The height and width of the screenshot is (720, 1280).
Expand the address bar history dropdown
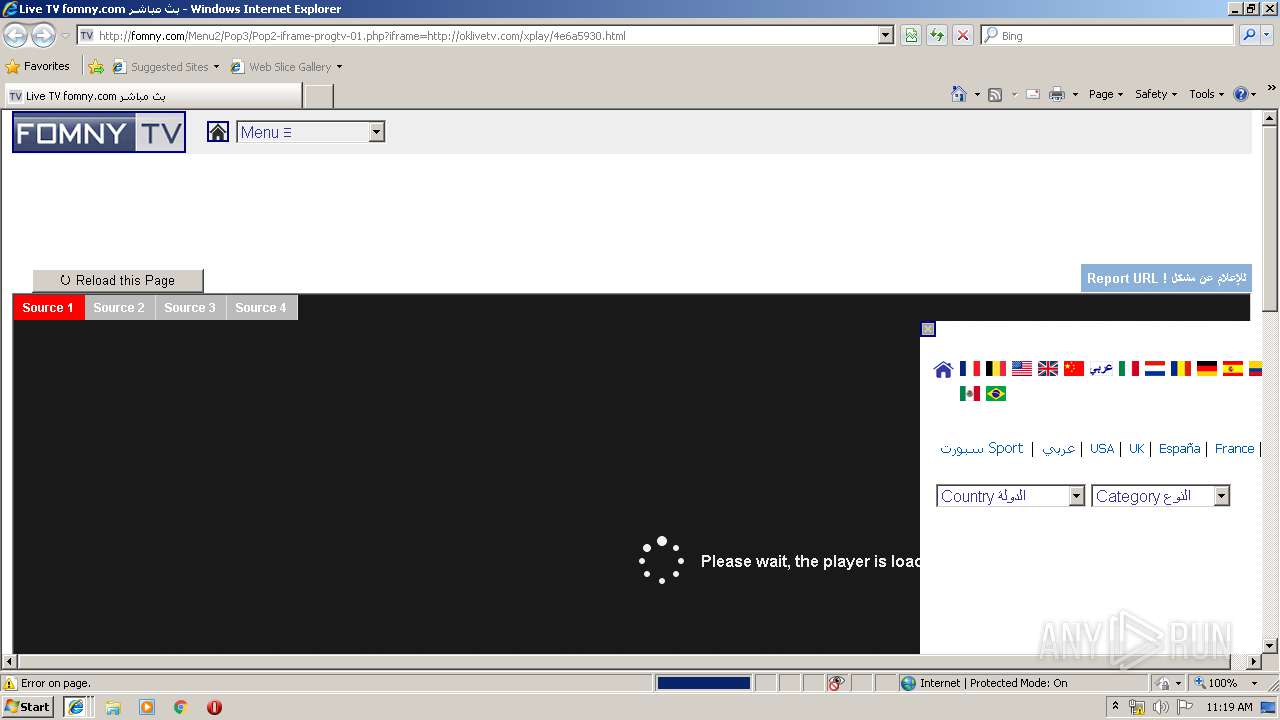pyautogui.click(x=886, y=35)
